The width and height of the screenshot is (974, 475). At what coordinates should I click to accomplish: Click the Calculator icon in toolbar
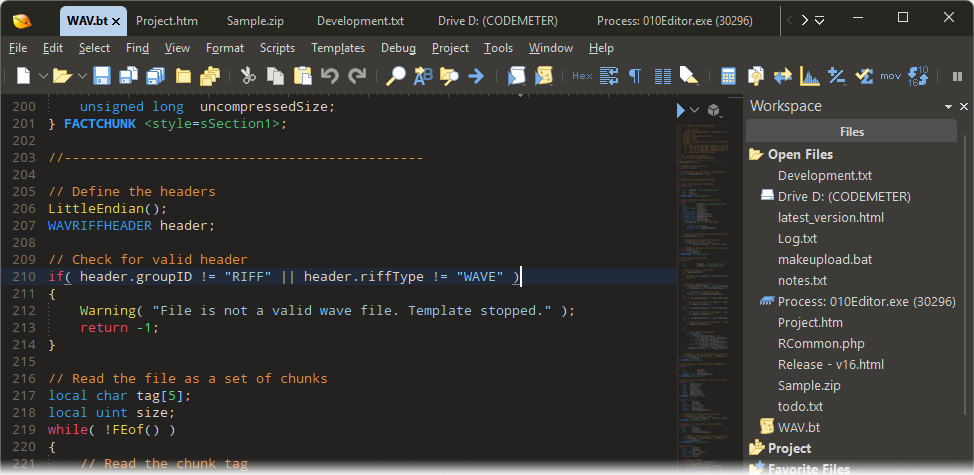[x=728, y=76]
